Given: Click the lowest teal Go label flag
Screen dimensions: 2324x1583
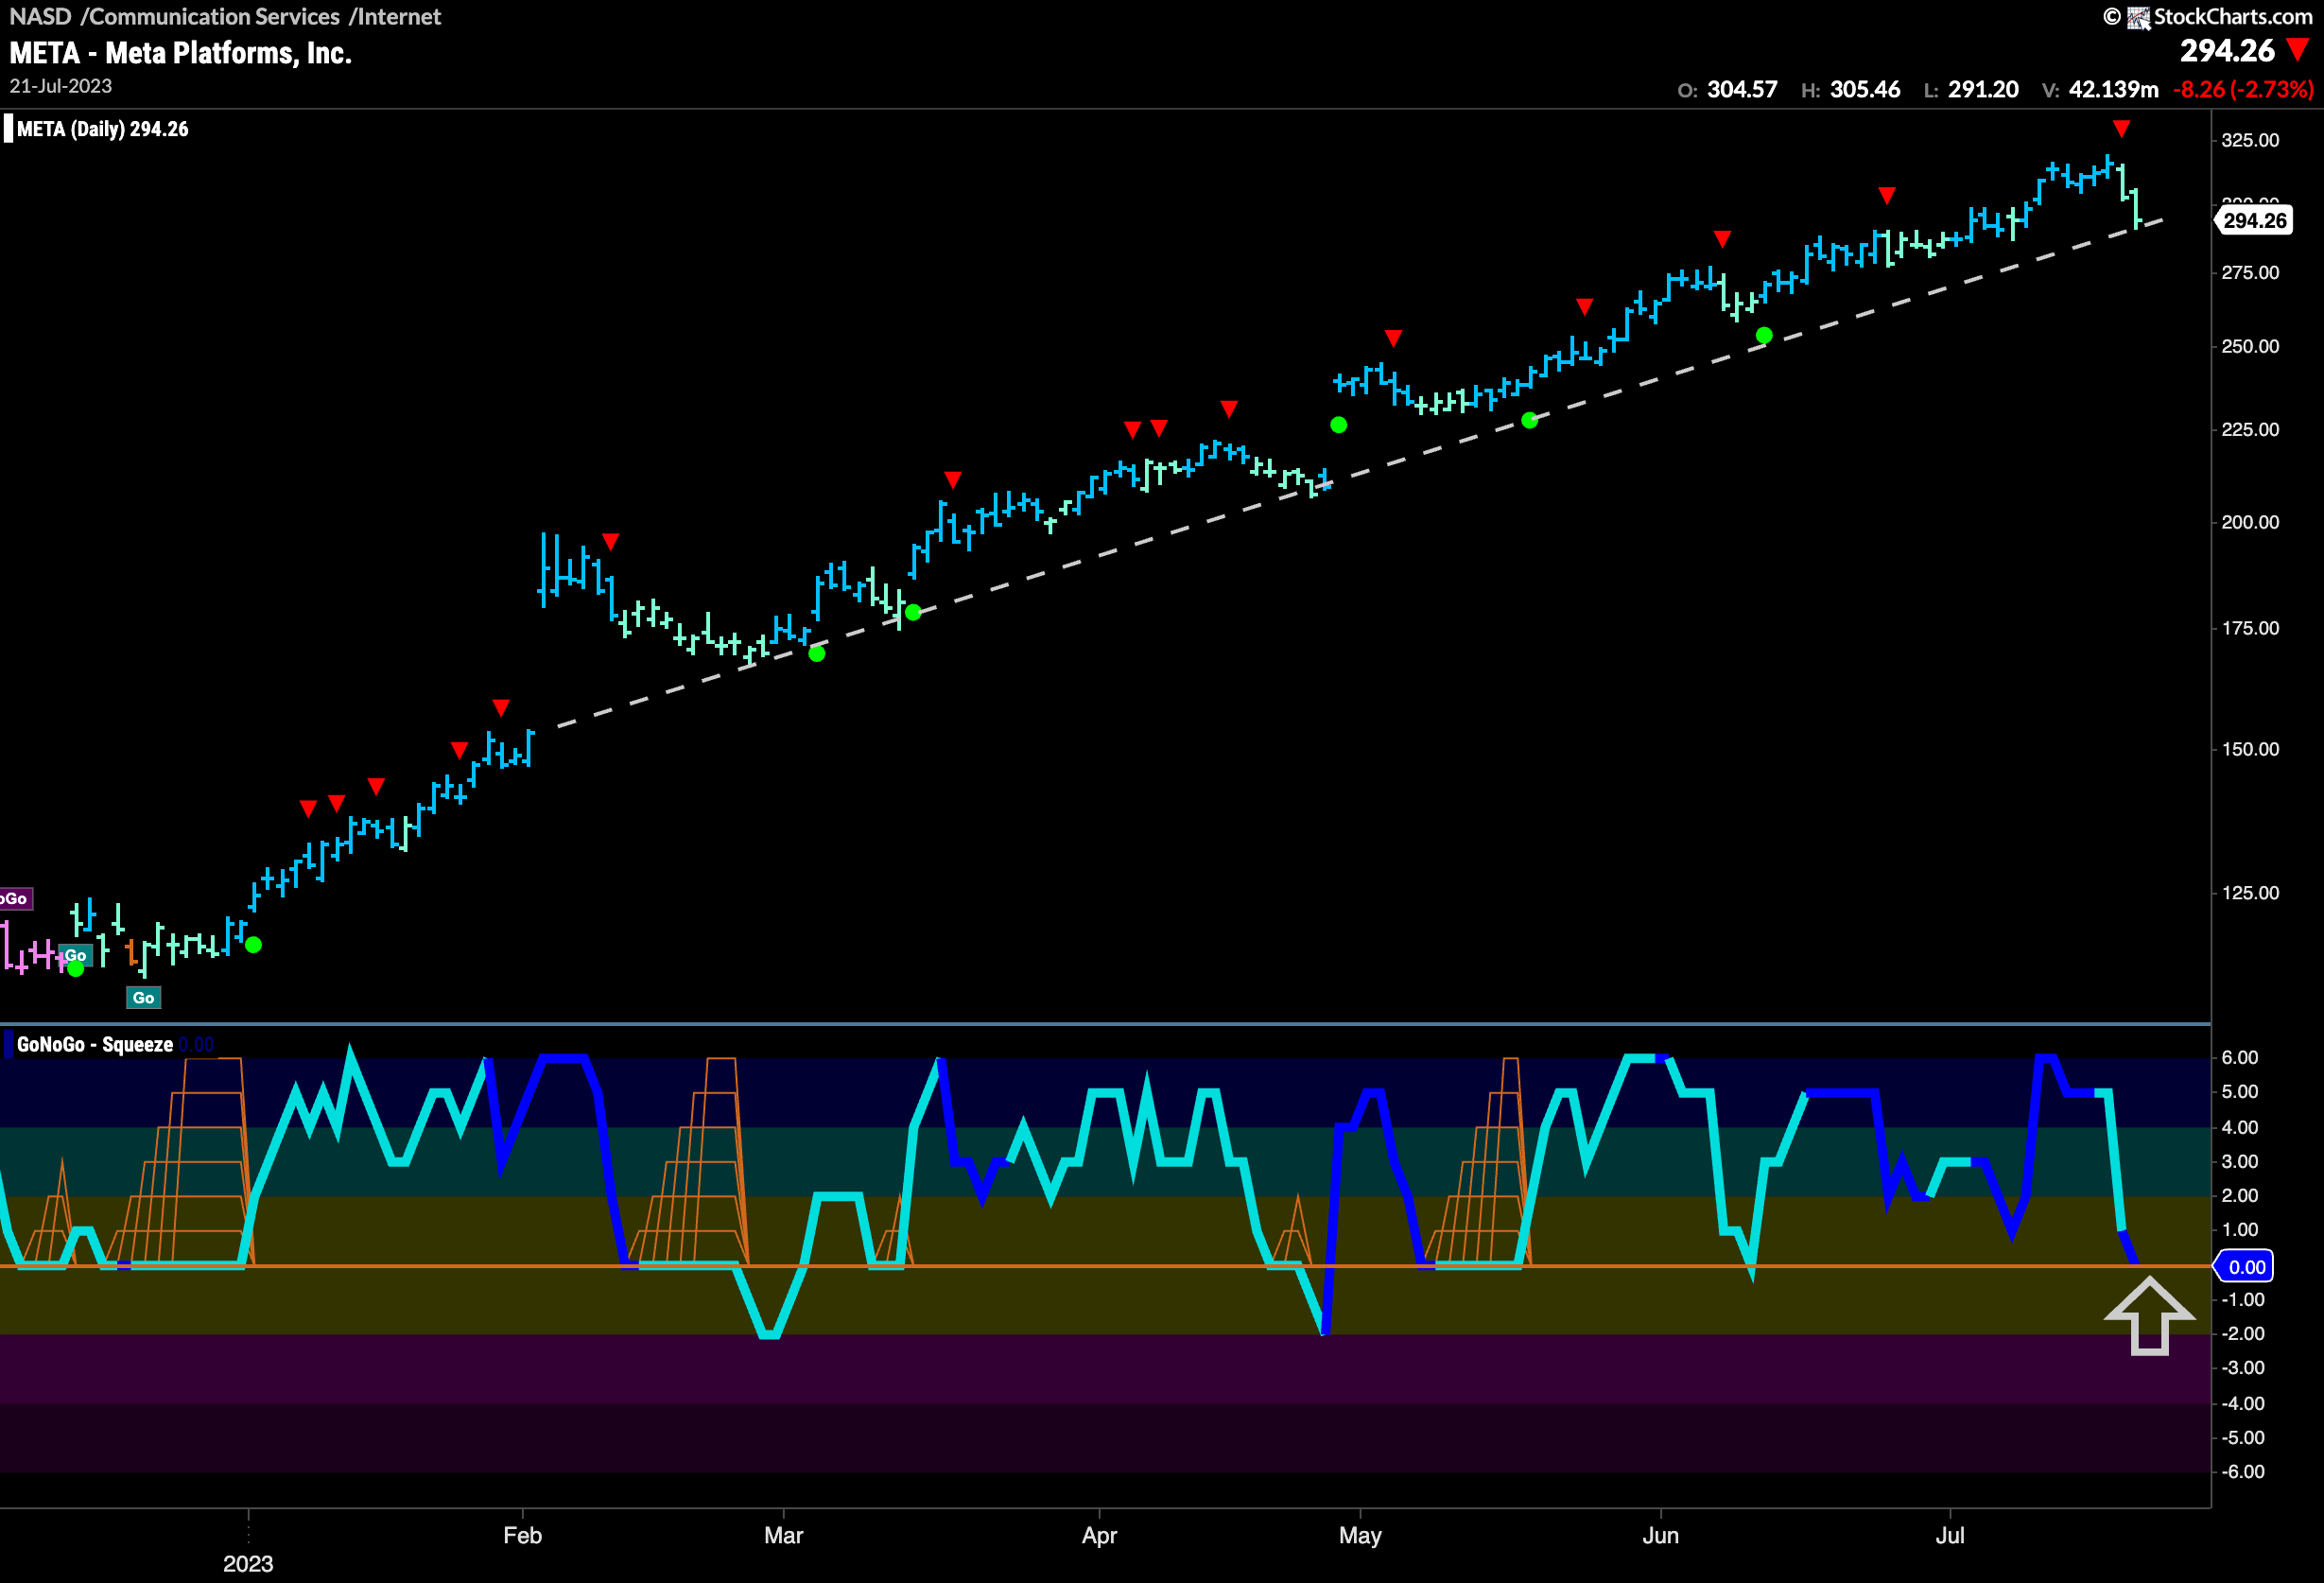Looking at the screenshot, I should (x=143, y=997).
